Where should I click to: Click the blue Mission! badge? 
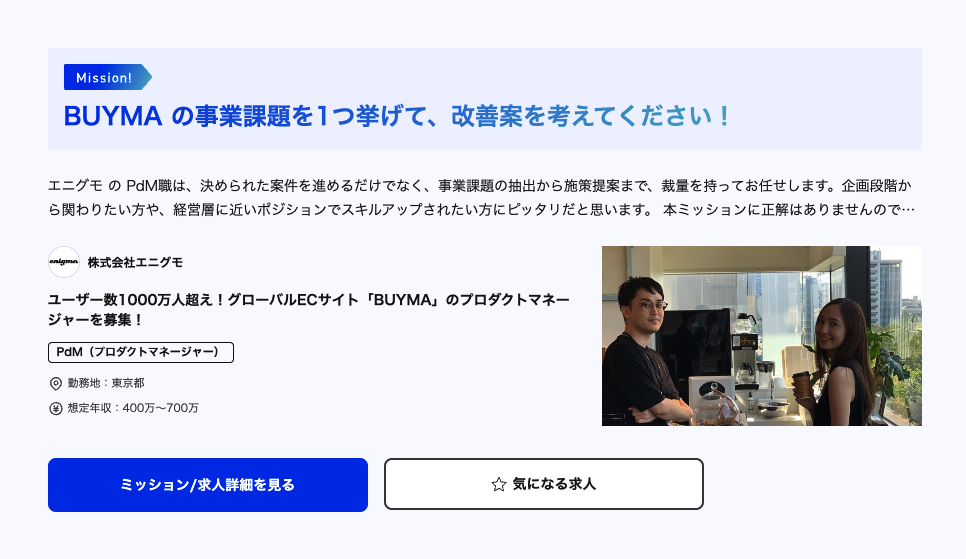107,77
